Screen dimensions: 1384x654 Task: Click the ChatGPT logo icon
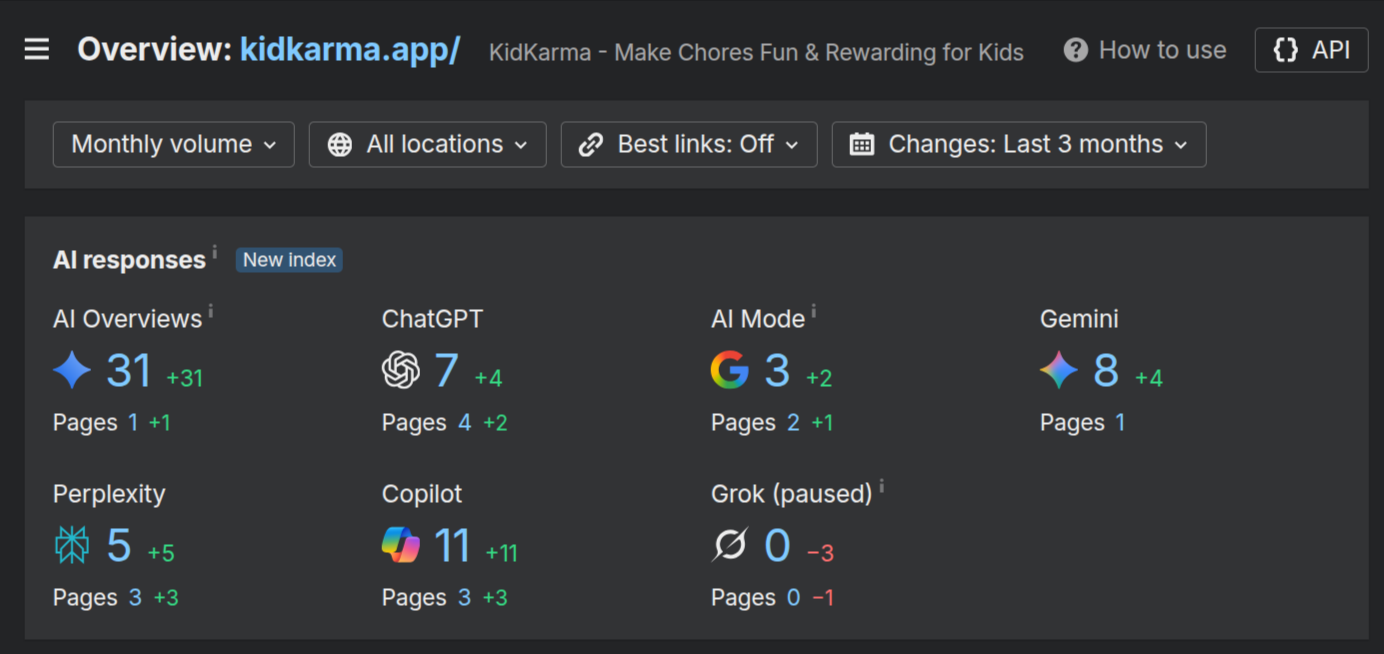(x=401, y=371)
